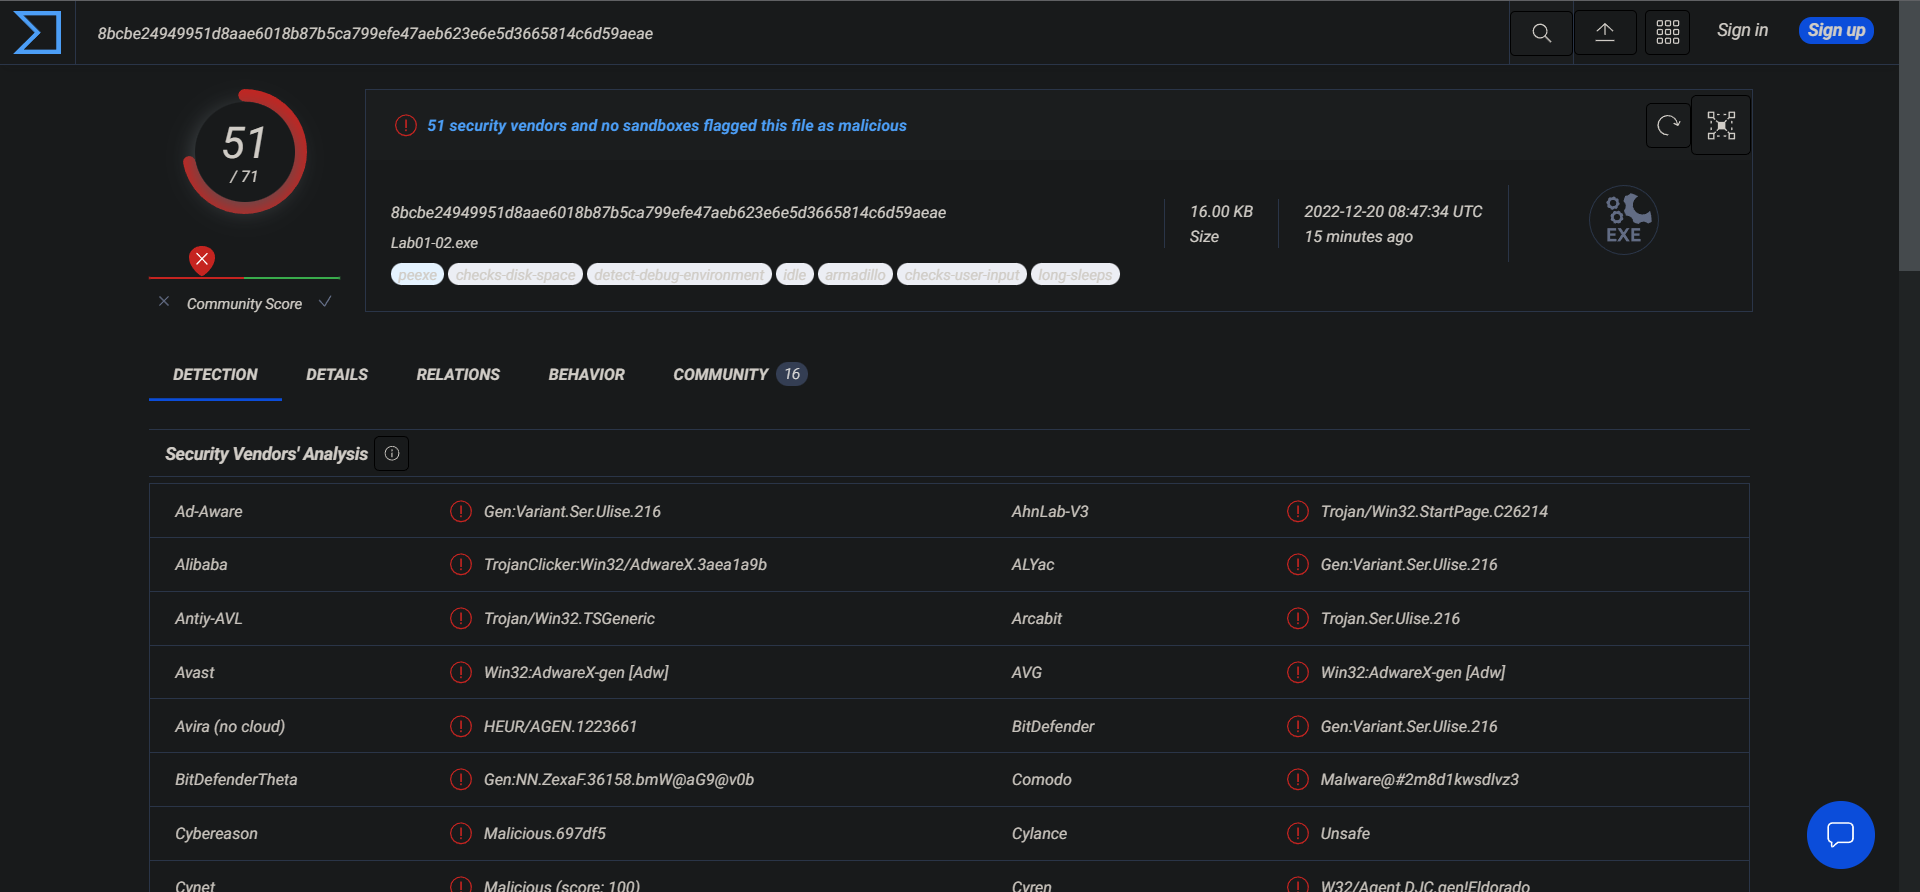Click alert icon in Arcabit row
This screenshot has height=892, width=1920.
[1298, 618]
